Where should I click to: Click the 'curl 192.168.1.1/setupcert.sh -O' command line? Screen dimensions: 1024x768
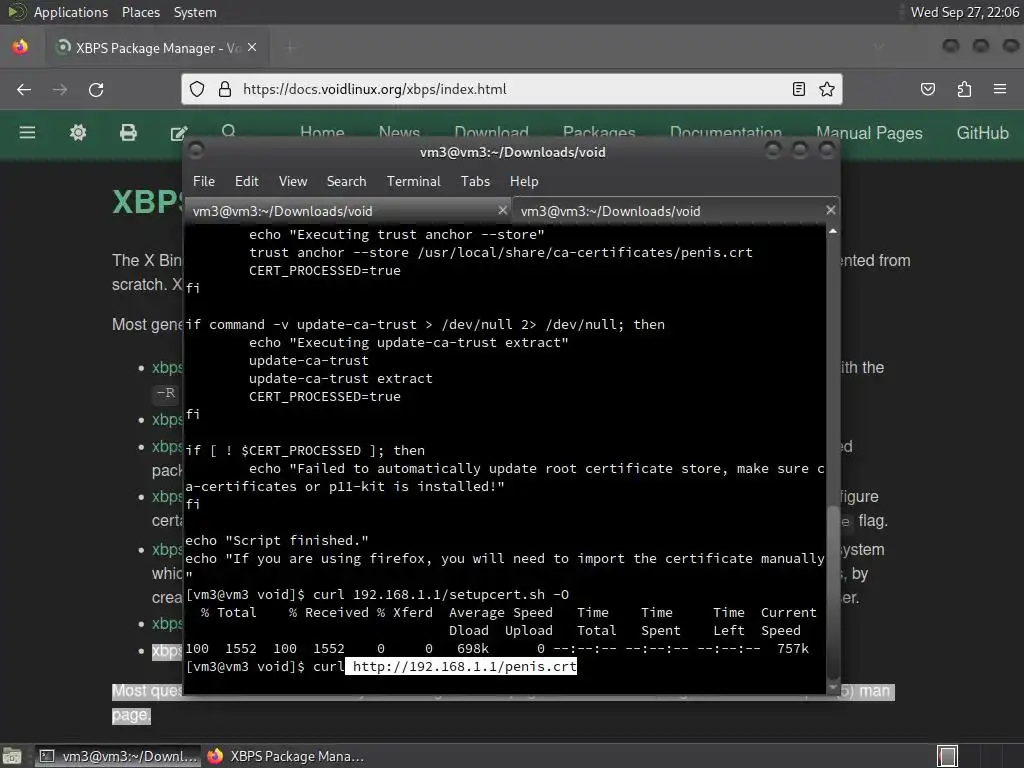point(441,595)
